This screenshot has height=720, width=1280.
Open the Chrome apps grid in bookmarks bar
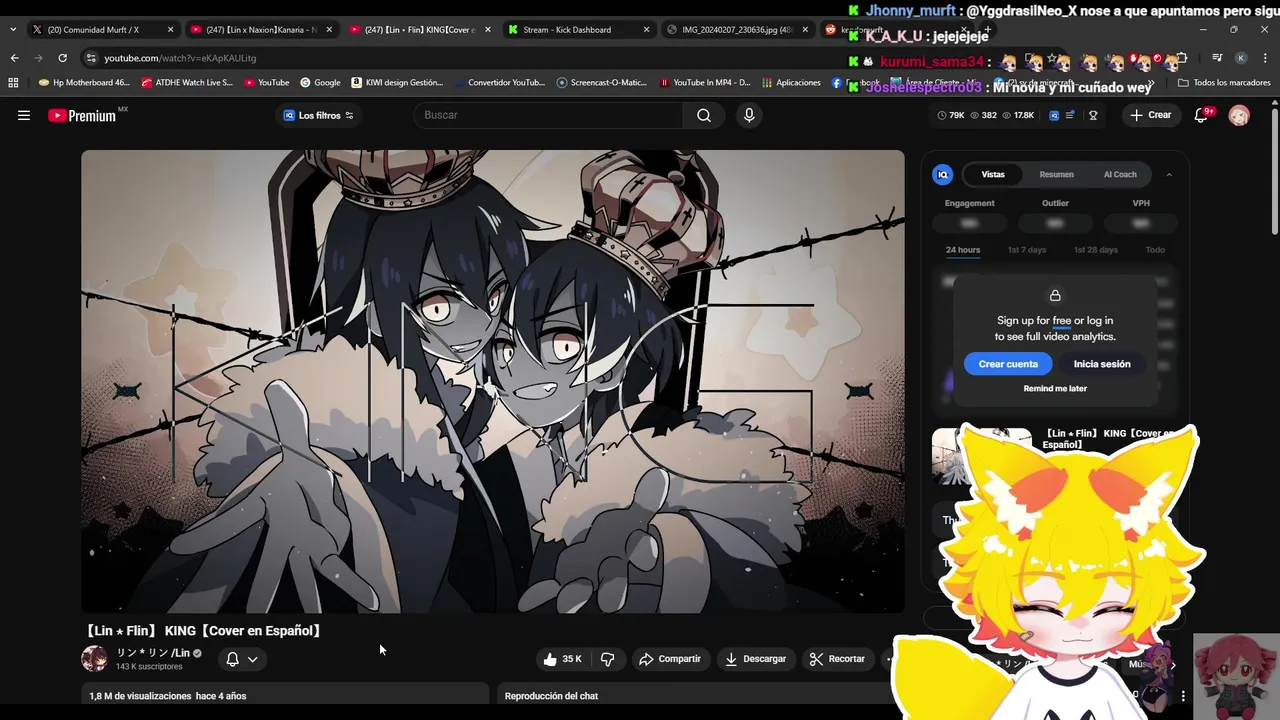[13, 82]
